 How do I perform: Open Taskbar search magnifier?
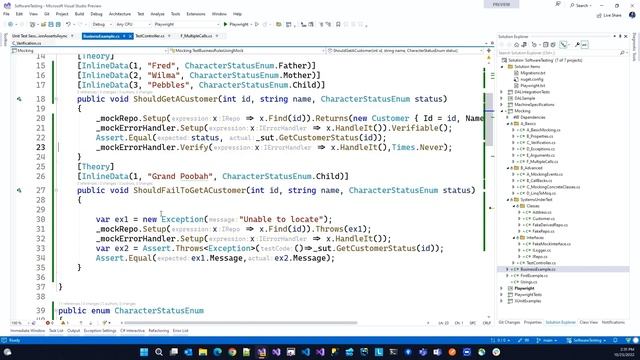159,352
